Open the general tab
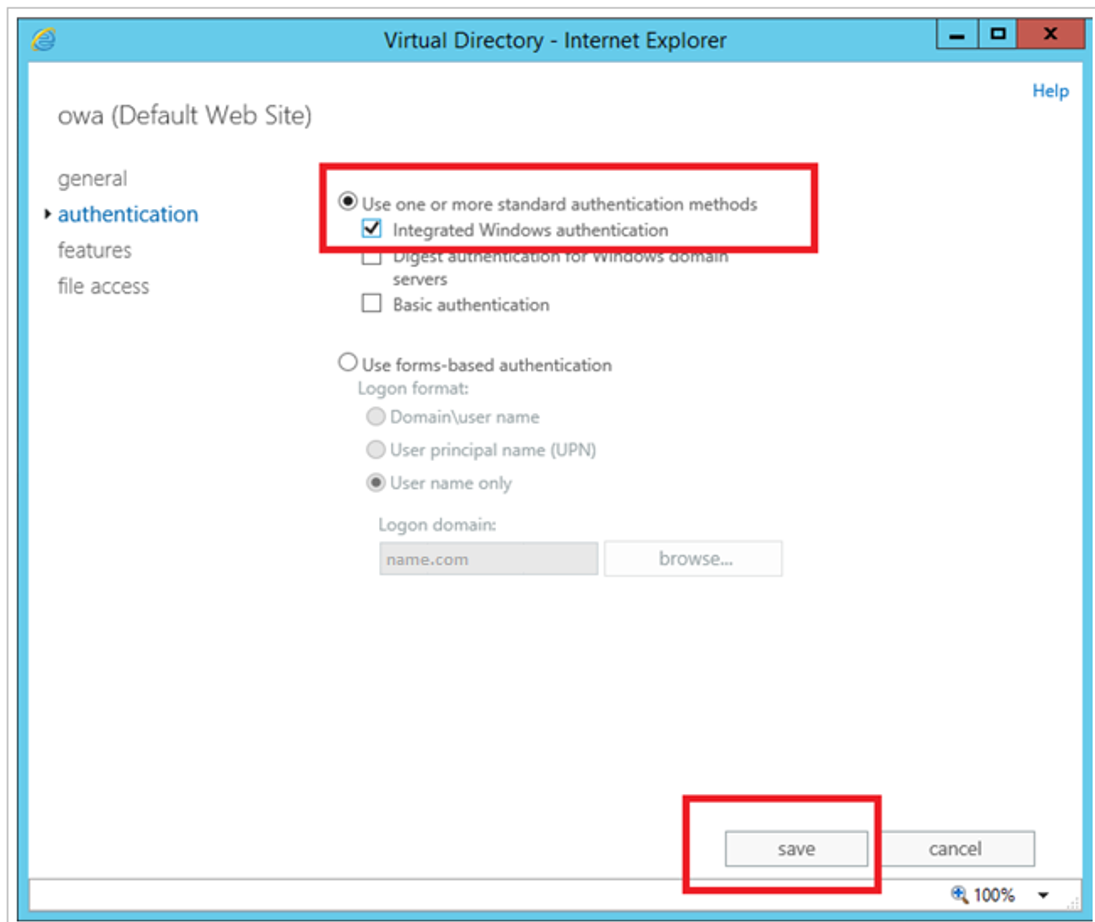This screenshot has height=922, width=1095. (92, 179)
